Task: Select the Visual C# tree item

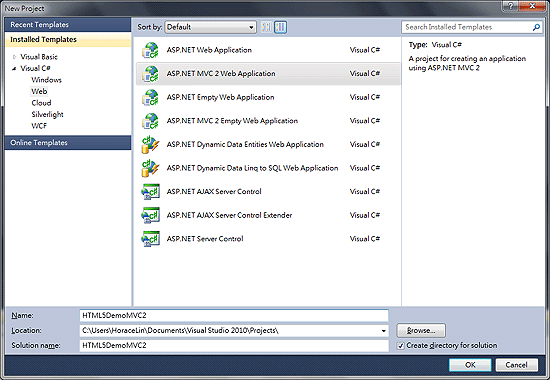Action: tap(35, 68)
